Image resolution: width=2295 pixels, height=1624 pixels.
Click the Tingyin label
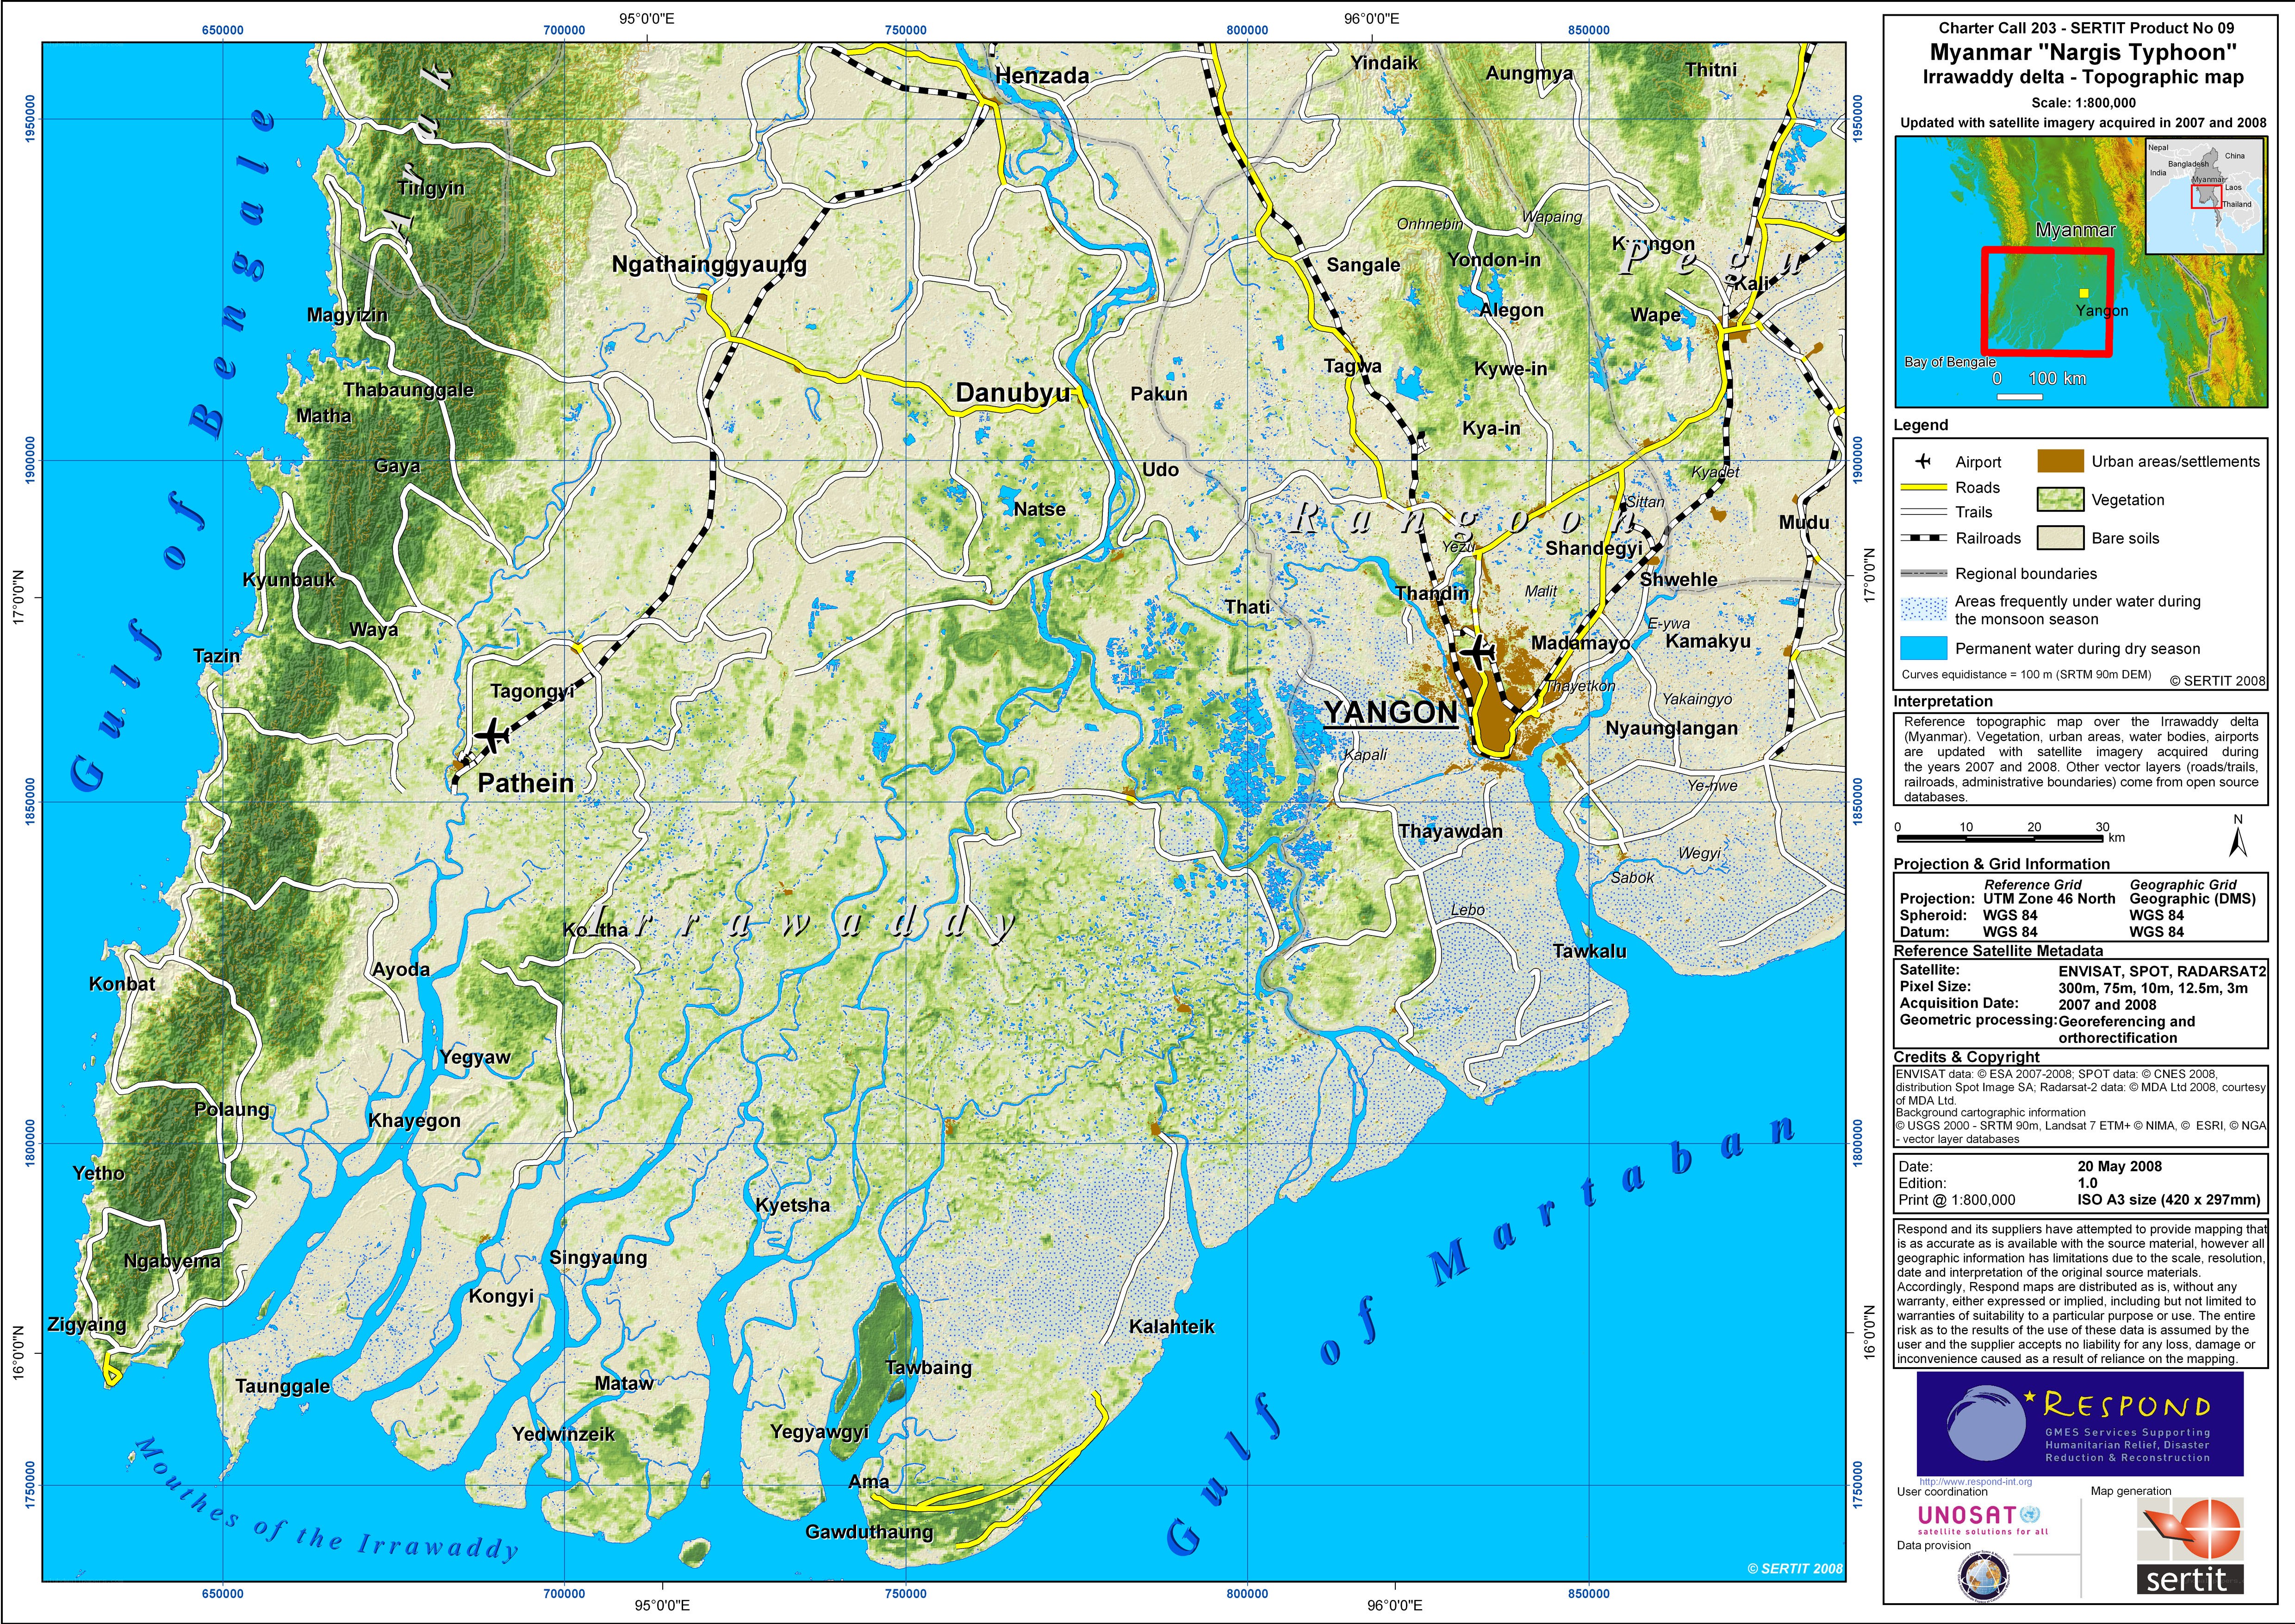pyautogui.click(x=431, y=188)
